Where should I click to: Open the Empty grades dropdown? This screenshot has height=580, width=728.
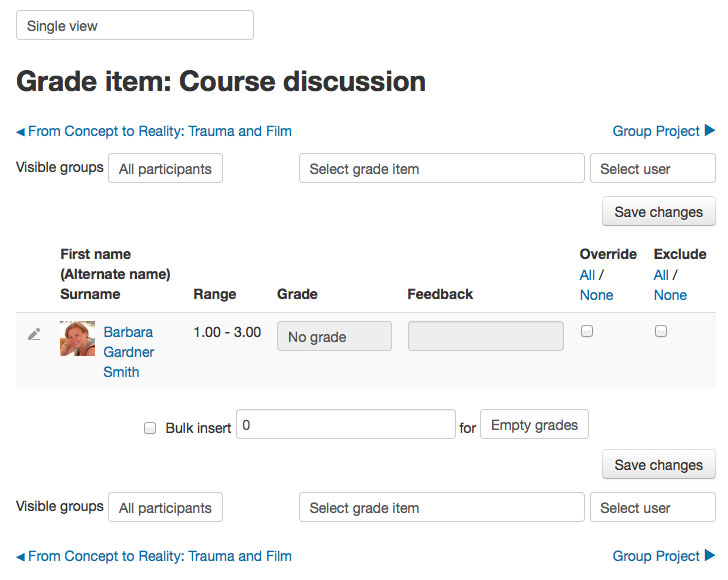(x=534, y=424)
